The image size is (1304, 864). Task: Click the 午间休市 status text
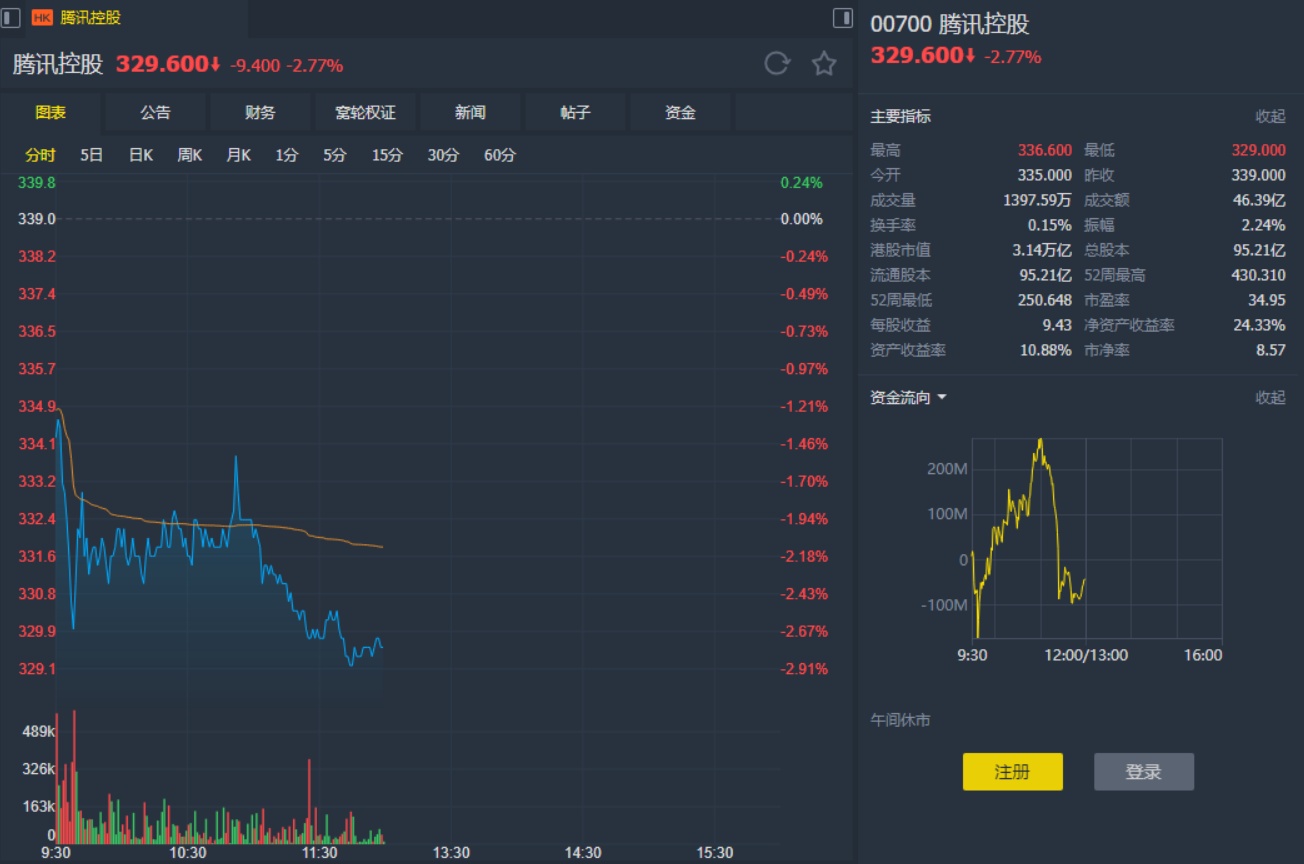900,720
